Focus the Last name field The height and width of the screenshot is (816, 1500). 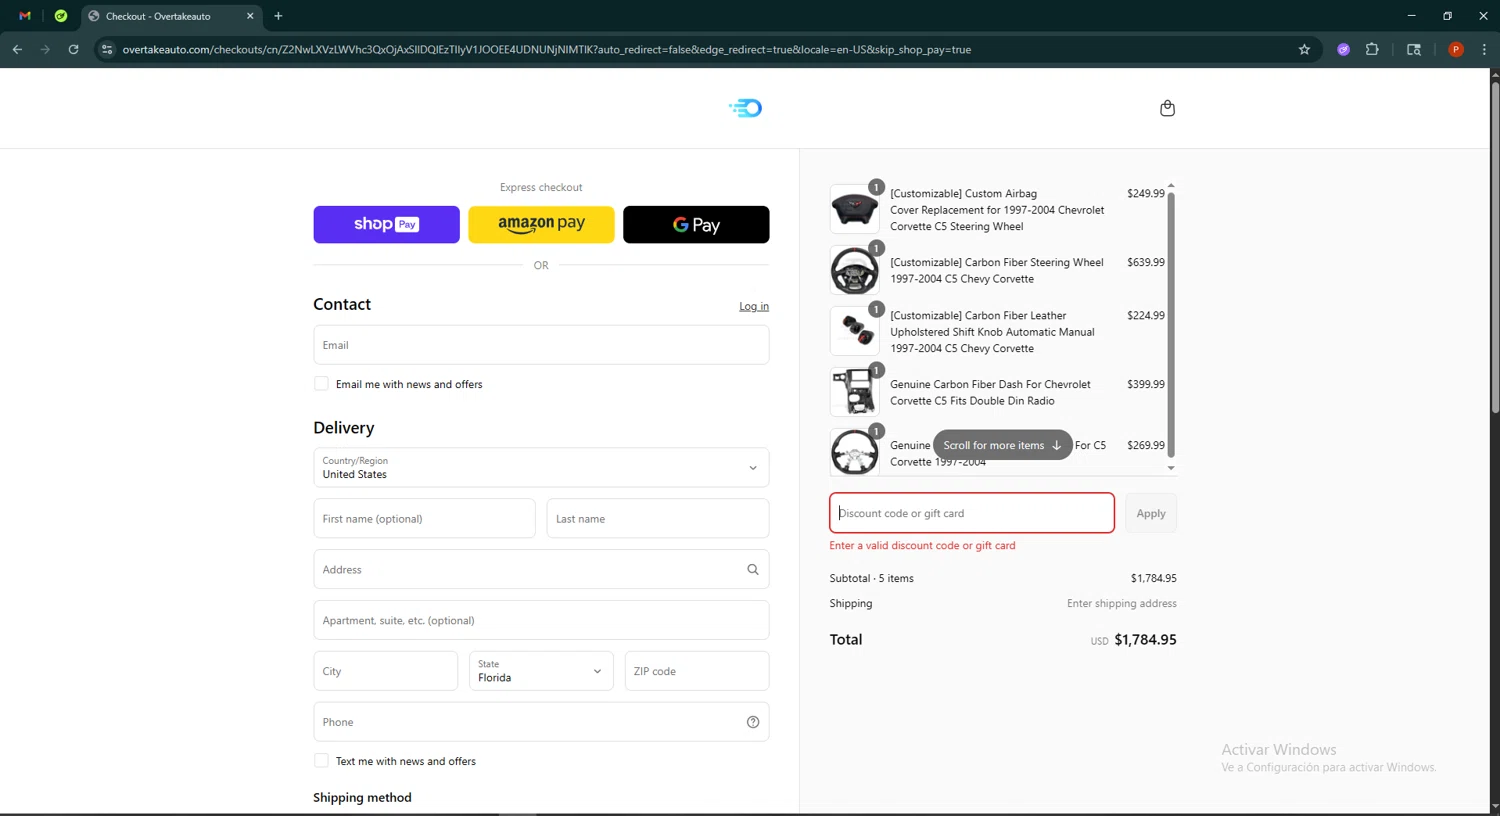(658, 519)
